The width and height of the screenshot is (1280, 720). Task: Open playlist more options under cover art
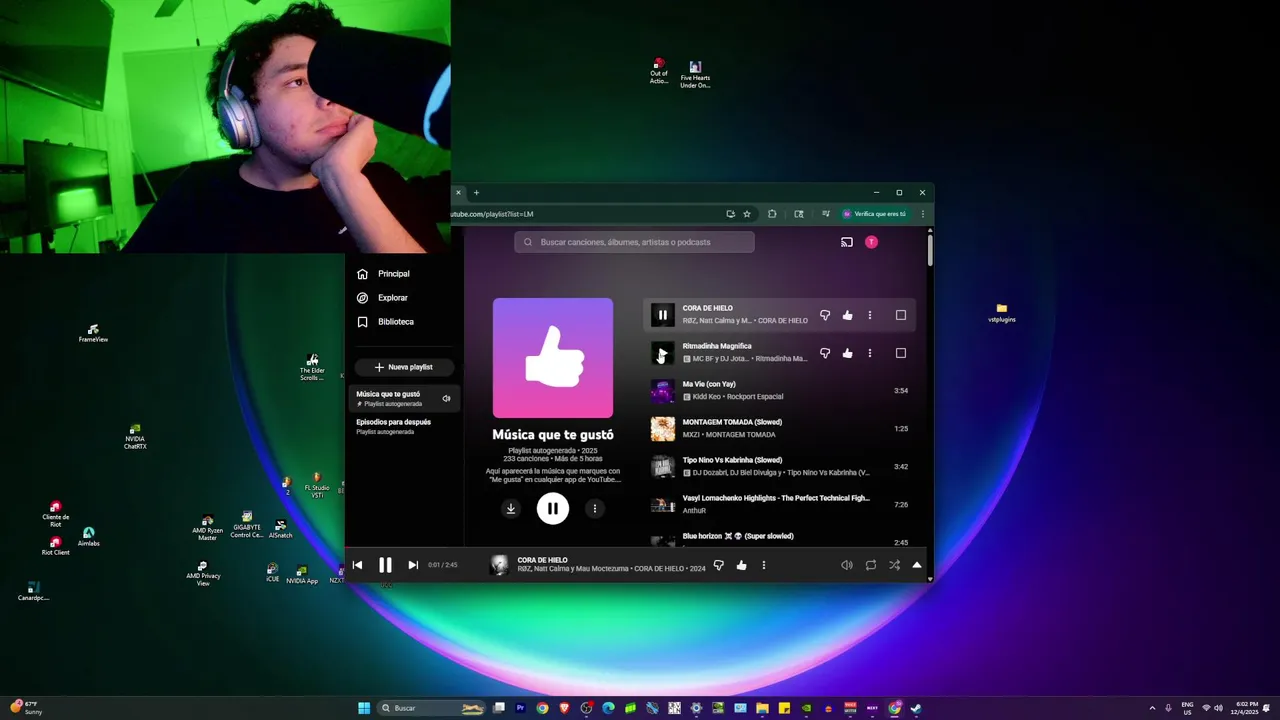(x=595, y=508)
